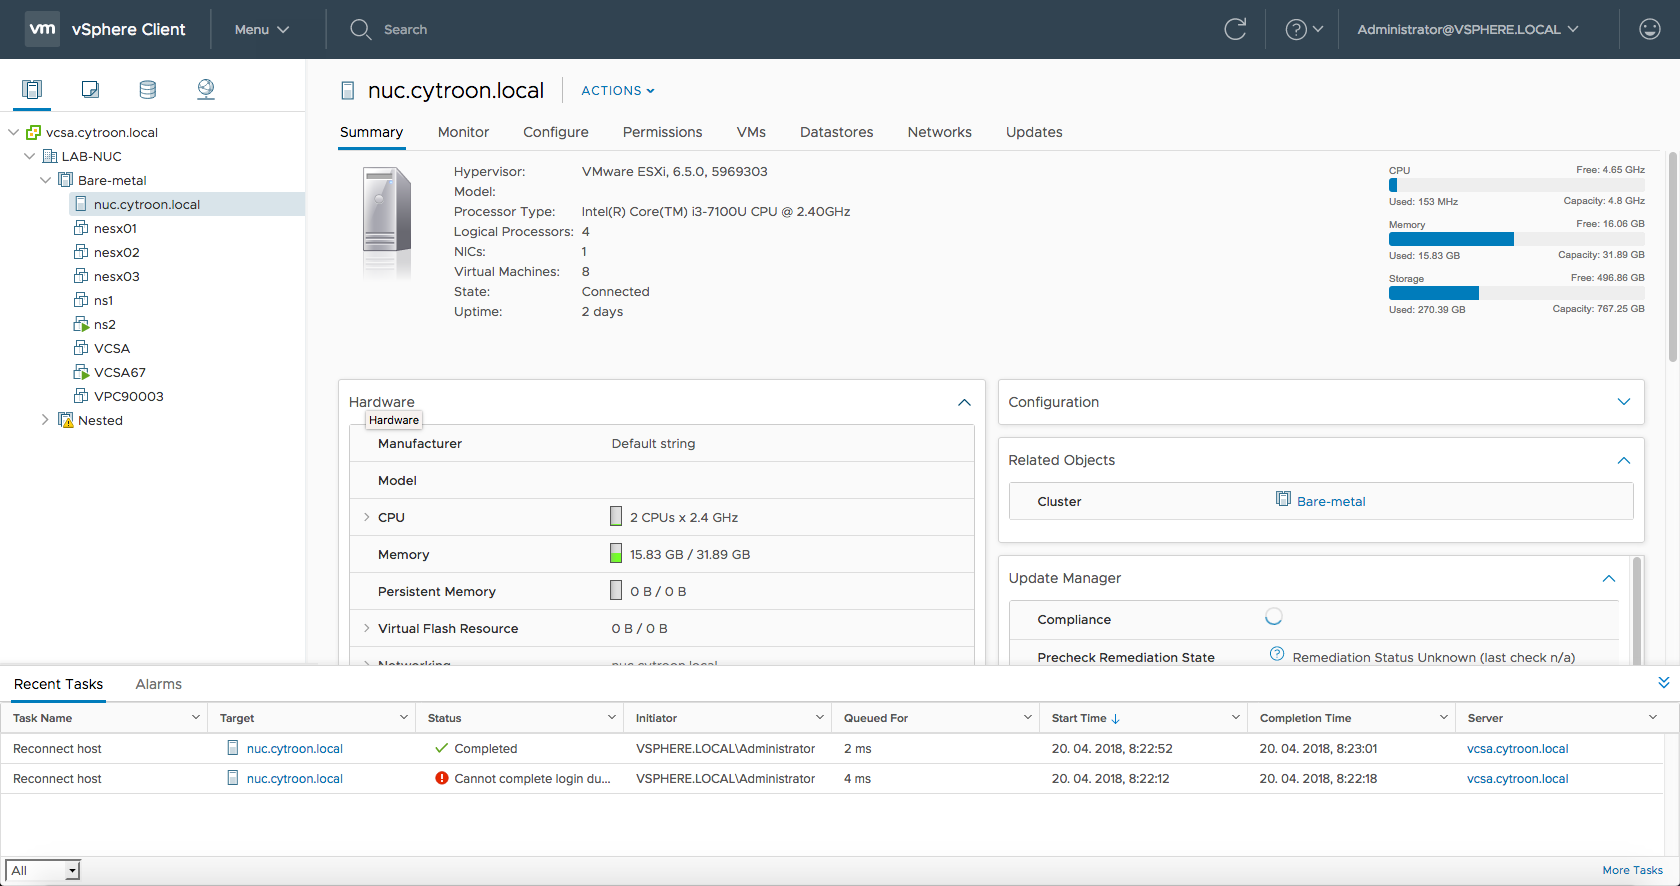The width and height of the screenshot is (1680, 886).
Task: Open the help question mark menu
Action: click(x=1304, y=29)
